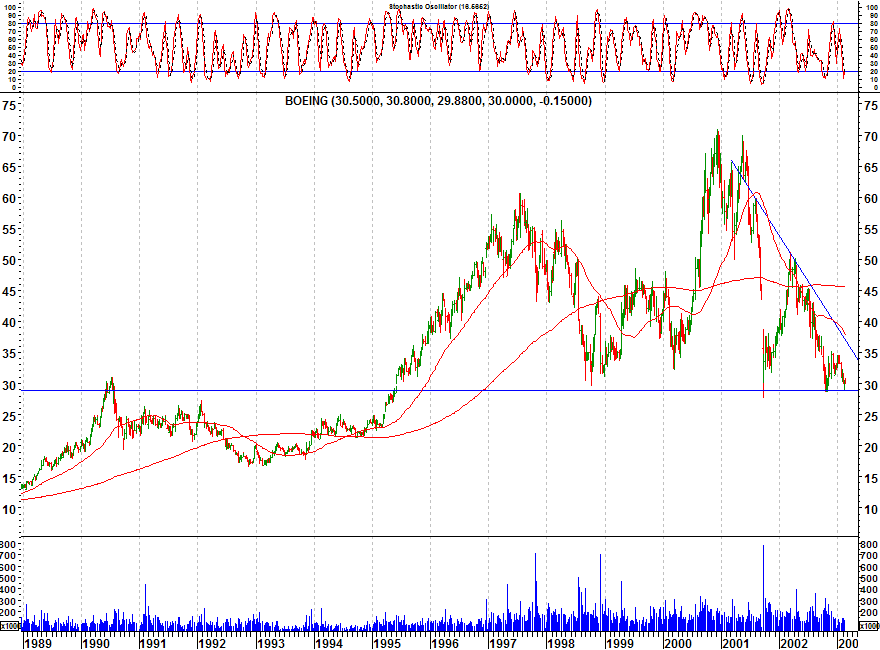Click price 30 on the right axis
The image size is (880, 650).
pos(871,385)
